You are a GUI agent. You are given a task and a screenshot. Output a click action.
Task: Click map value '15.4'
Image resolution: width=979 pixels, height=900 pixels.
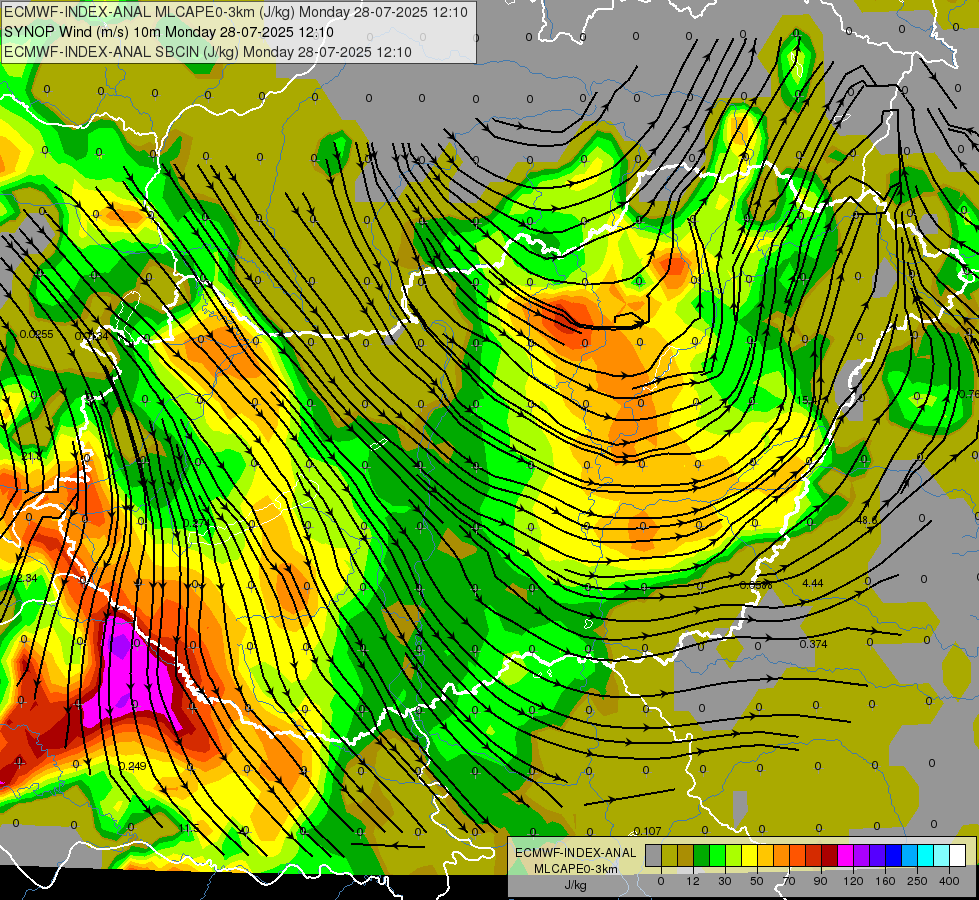tap(807, 400)
